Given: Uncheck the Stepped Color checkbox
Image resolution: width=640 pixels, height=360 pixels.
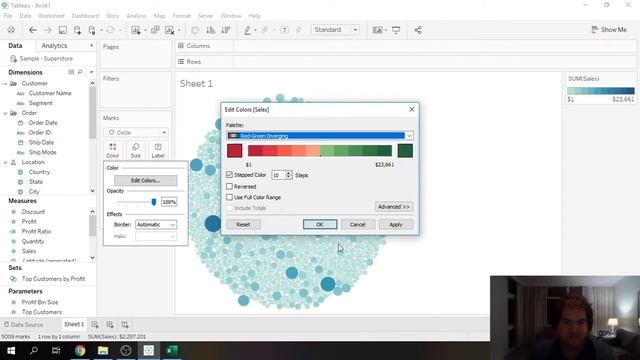Looking at the screenshot, I should click(229, 175).
